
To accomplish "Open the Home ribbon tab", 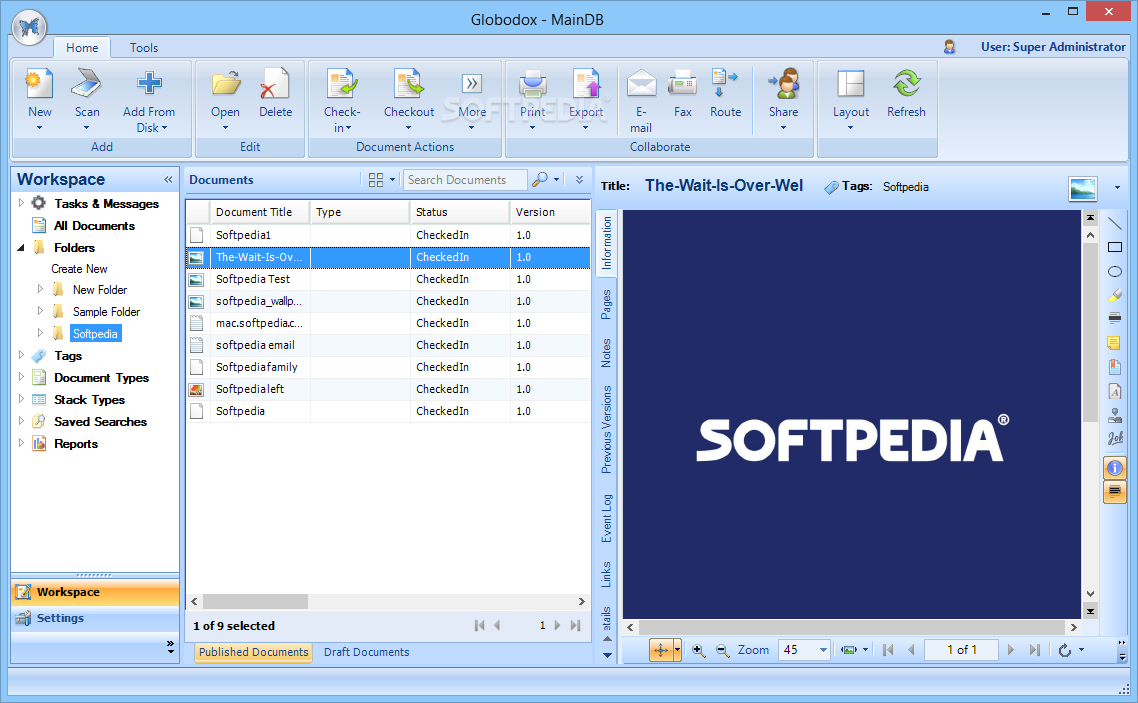I will 82,47.
